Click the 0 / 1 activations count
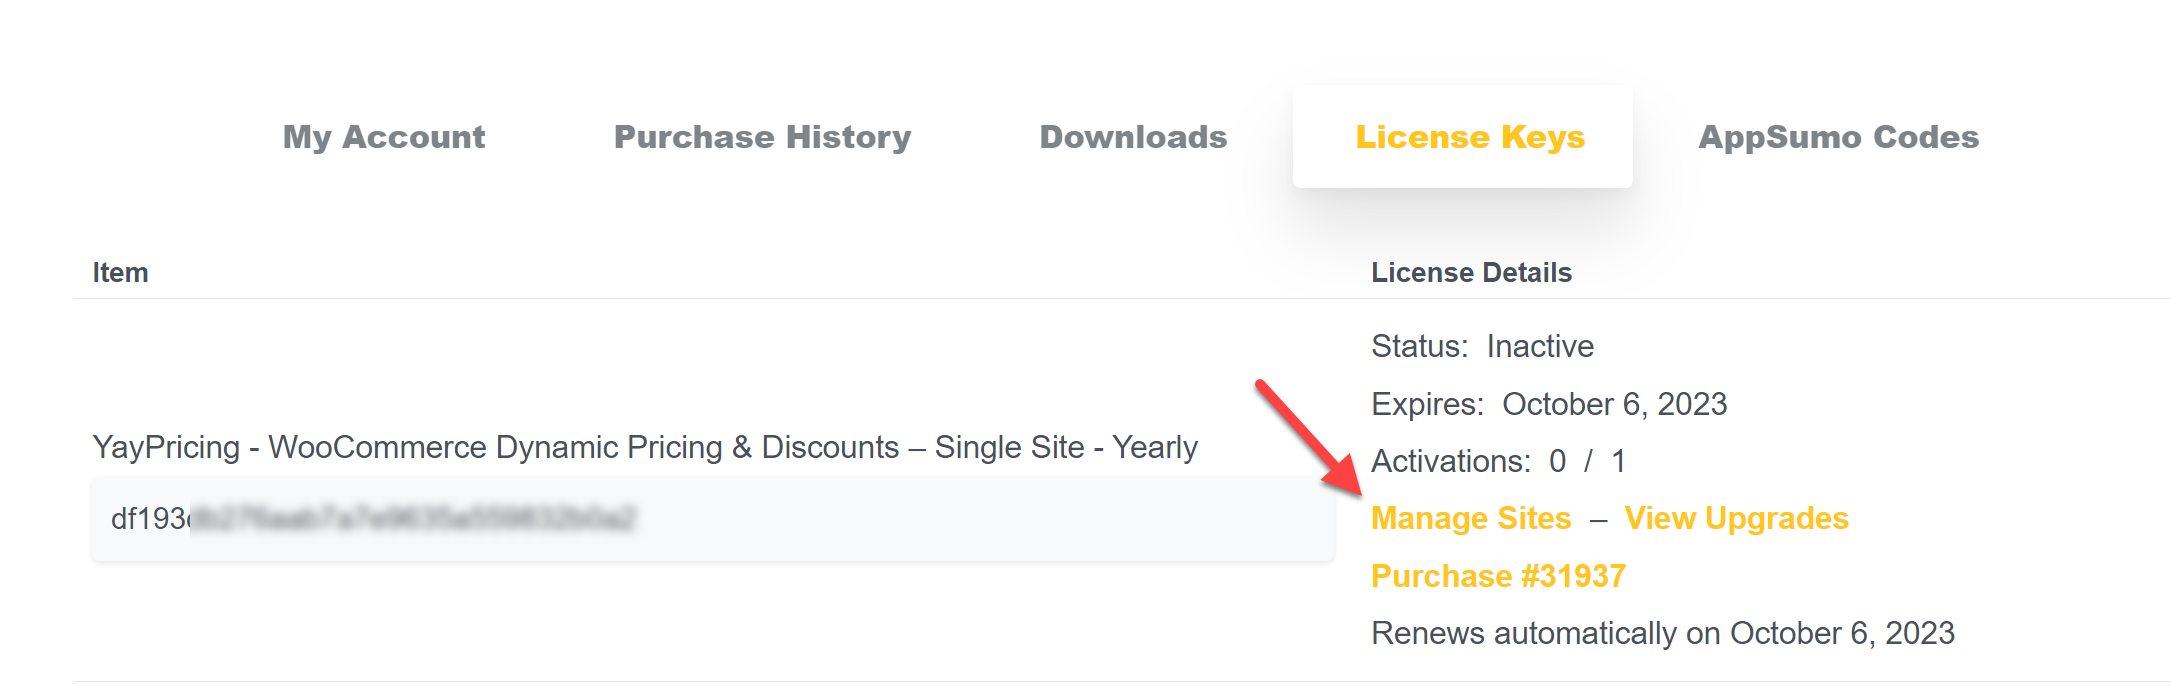The image size is (2171, 696). point(1587,461)
